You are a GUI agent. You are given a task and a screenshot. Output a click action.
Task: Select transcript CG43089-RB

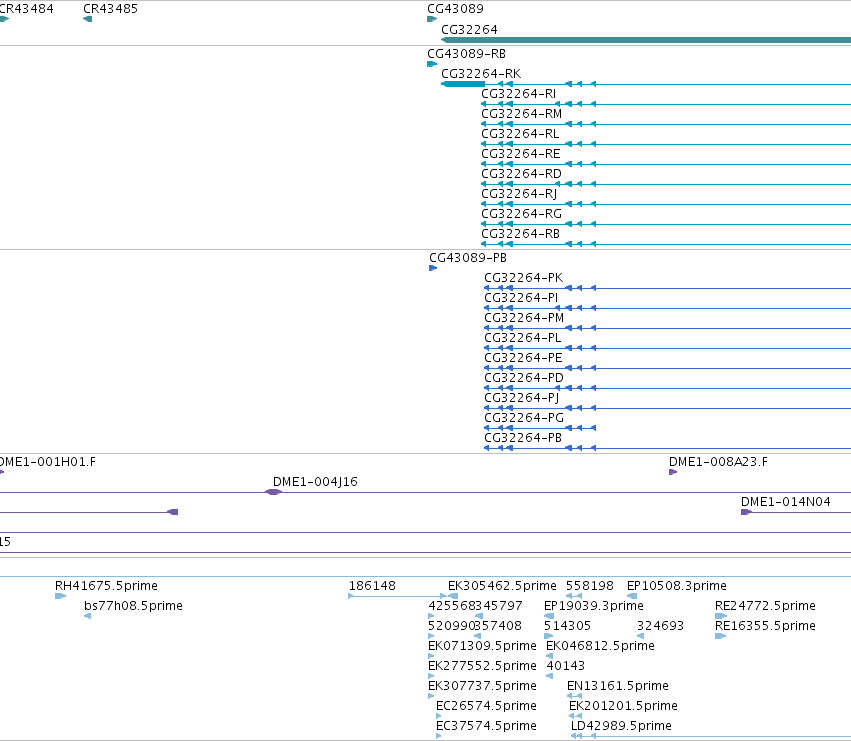click(x=466, y=54)
